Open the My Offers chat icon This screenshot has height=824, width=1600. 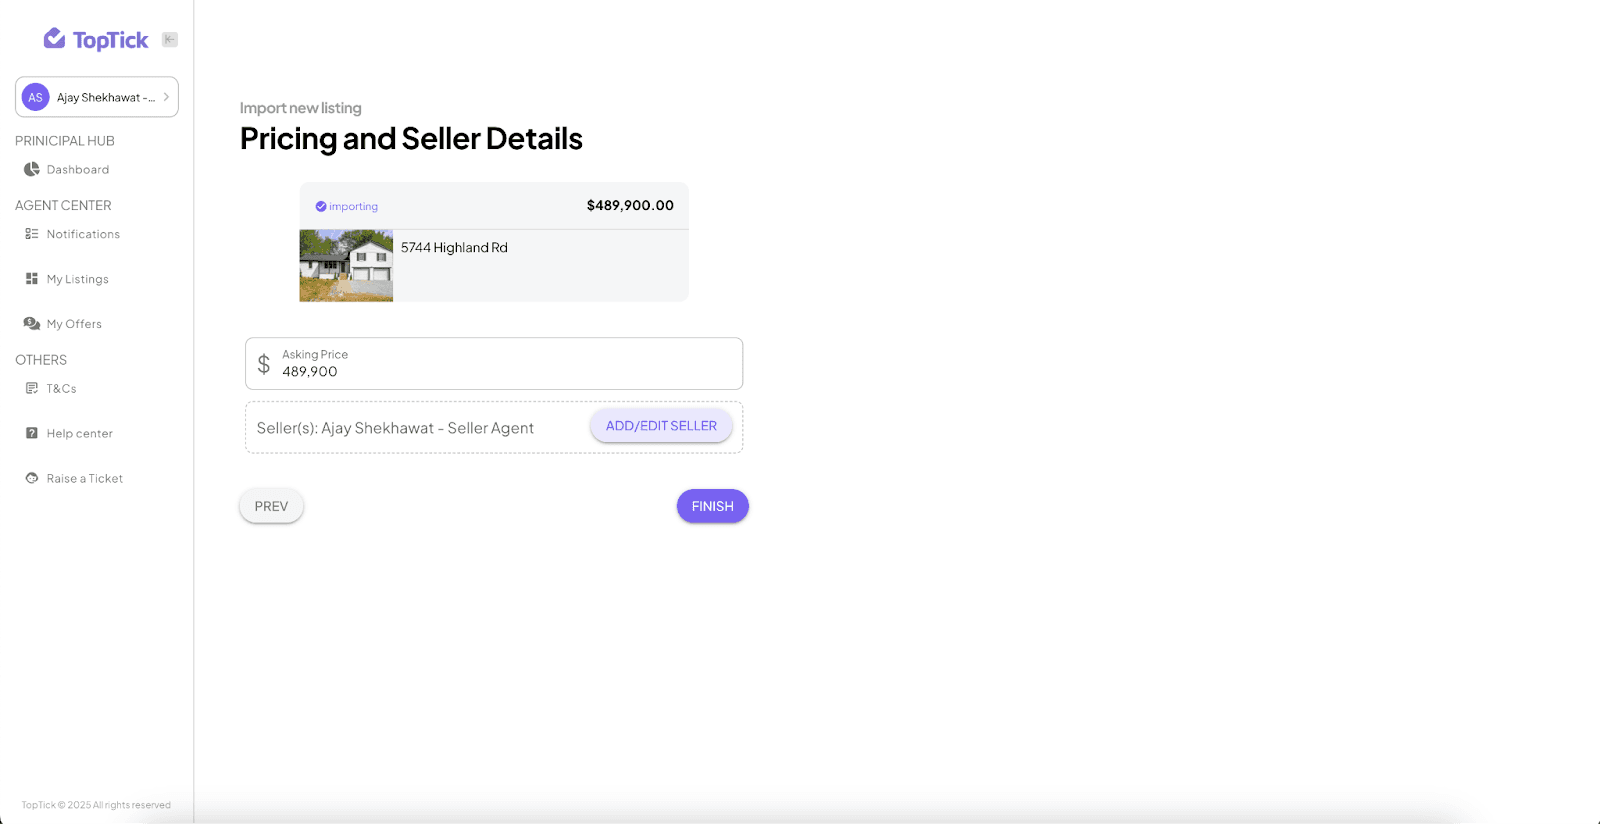coord(32,324)
